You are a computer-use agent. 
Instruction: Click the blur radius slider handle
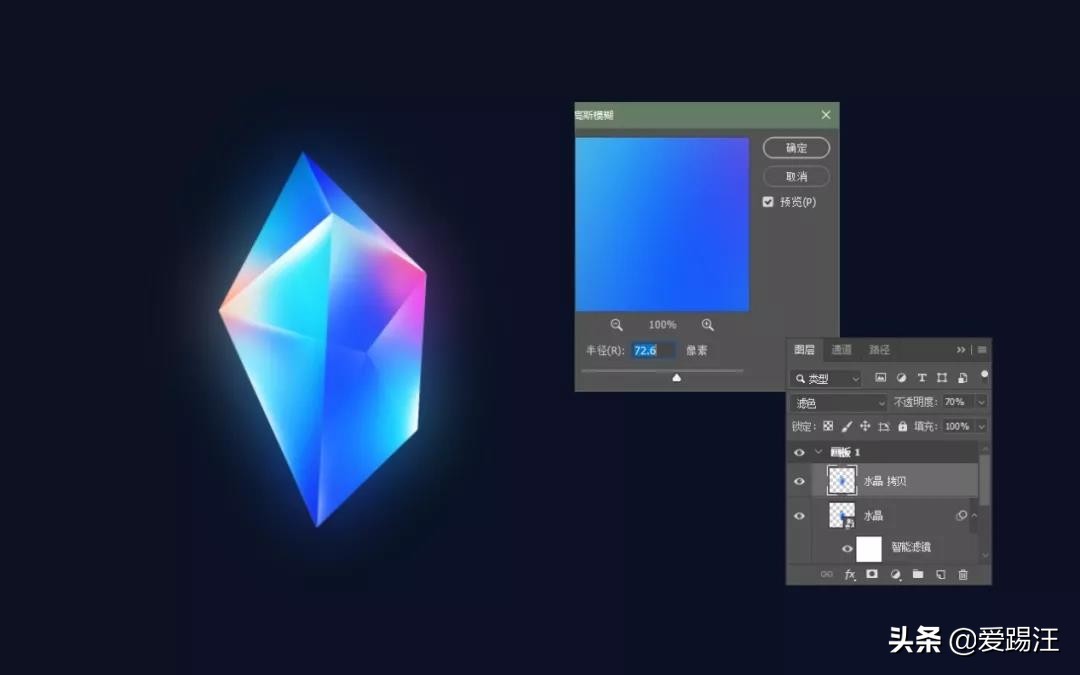coord(677,378)
